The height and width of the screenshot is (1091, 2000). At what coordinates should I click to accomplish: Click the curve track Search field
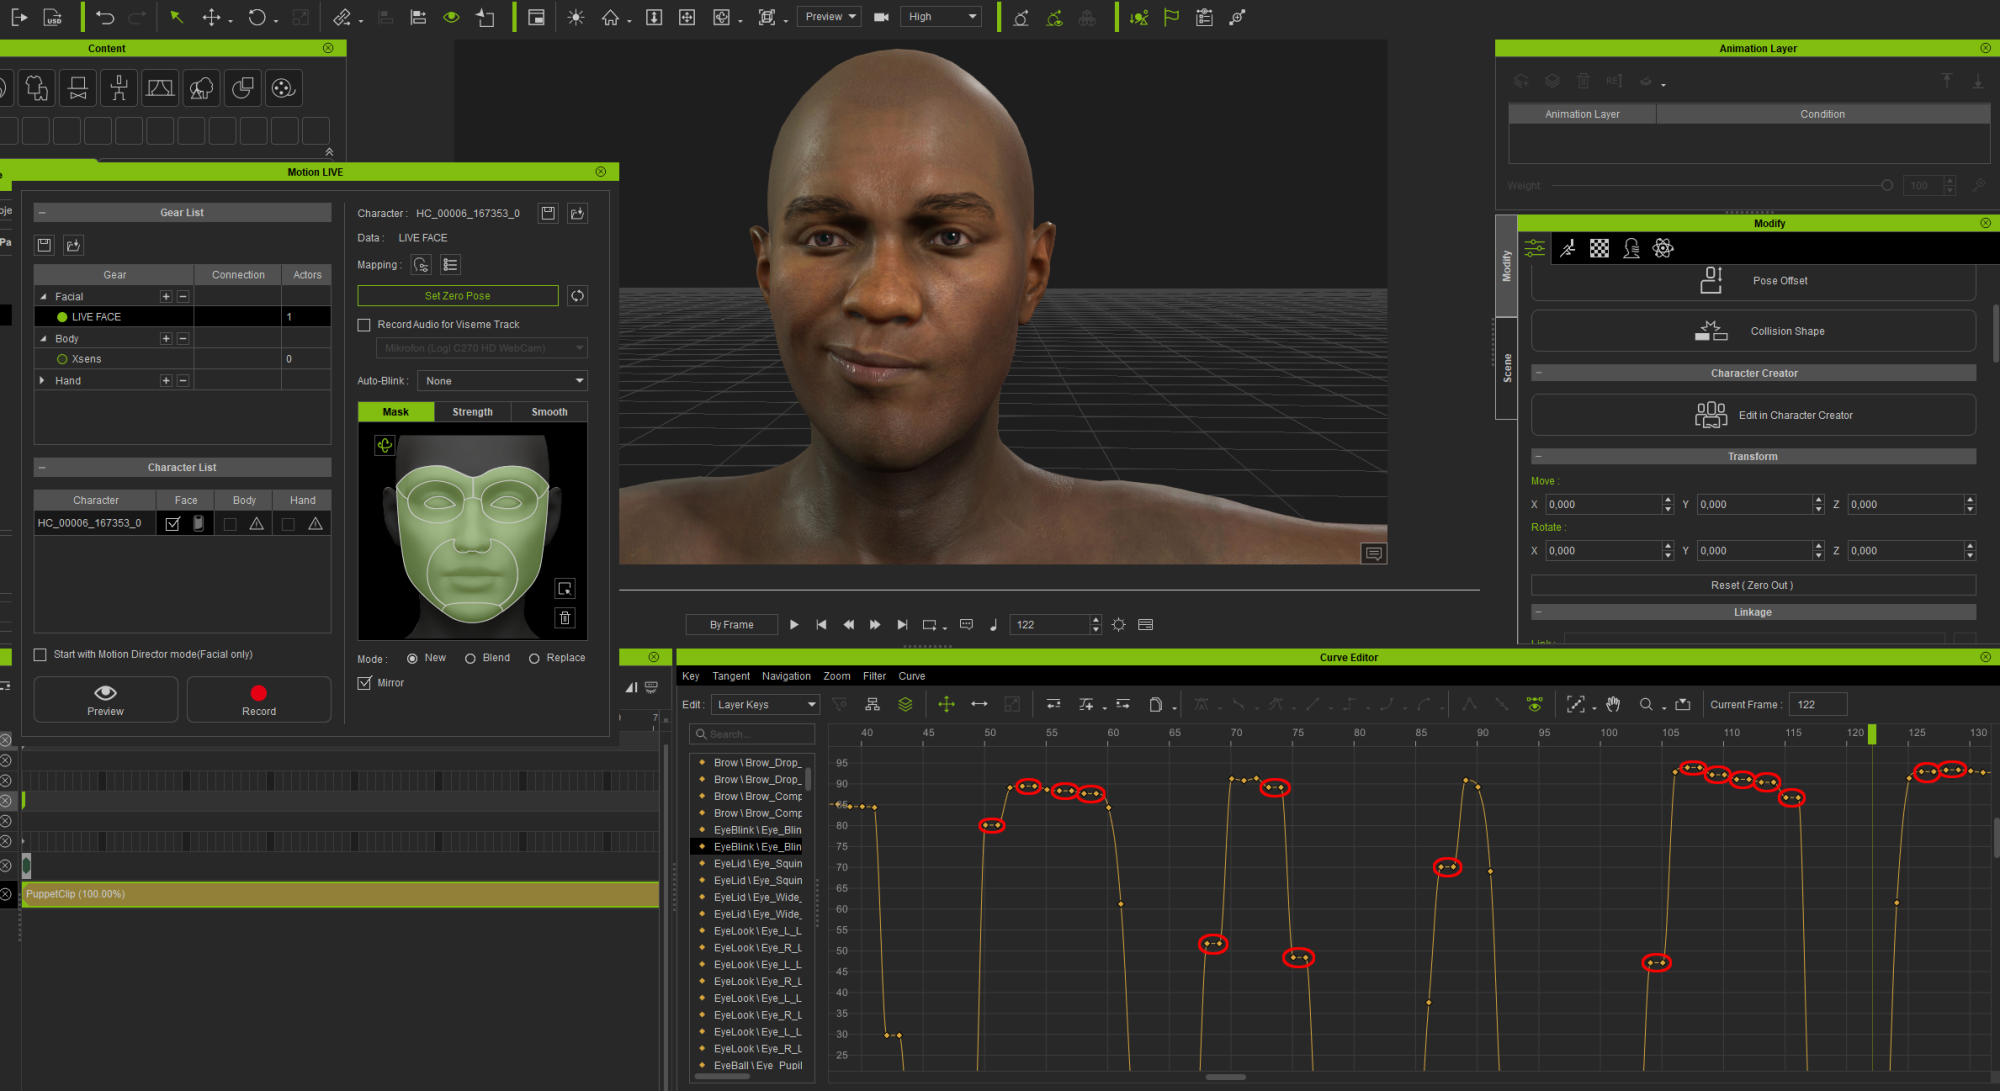coord(752,734)
